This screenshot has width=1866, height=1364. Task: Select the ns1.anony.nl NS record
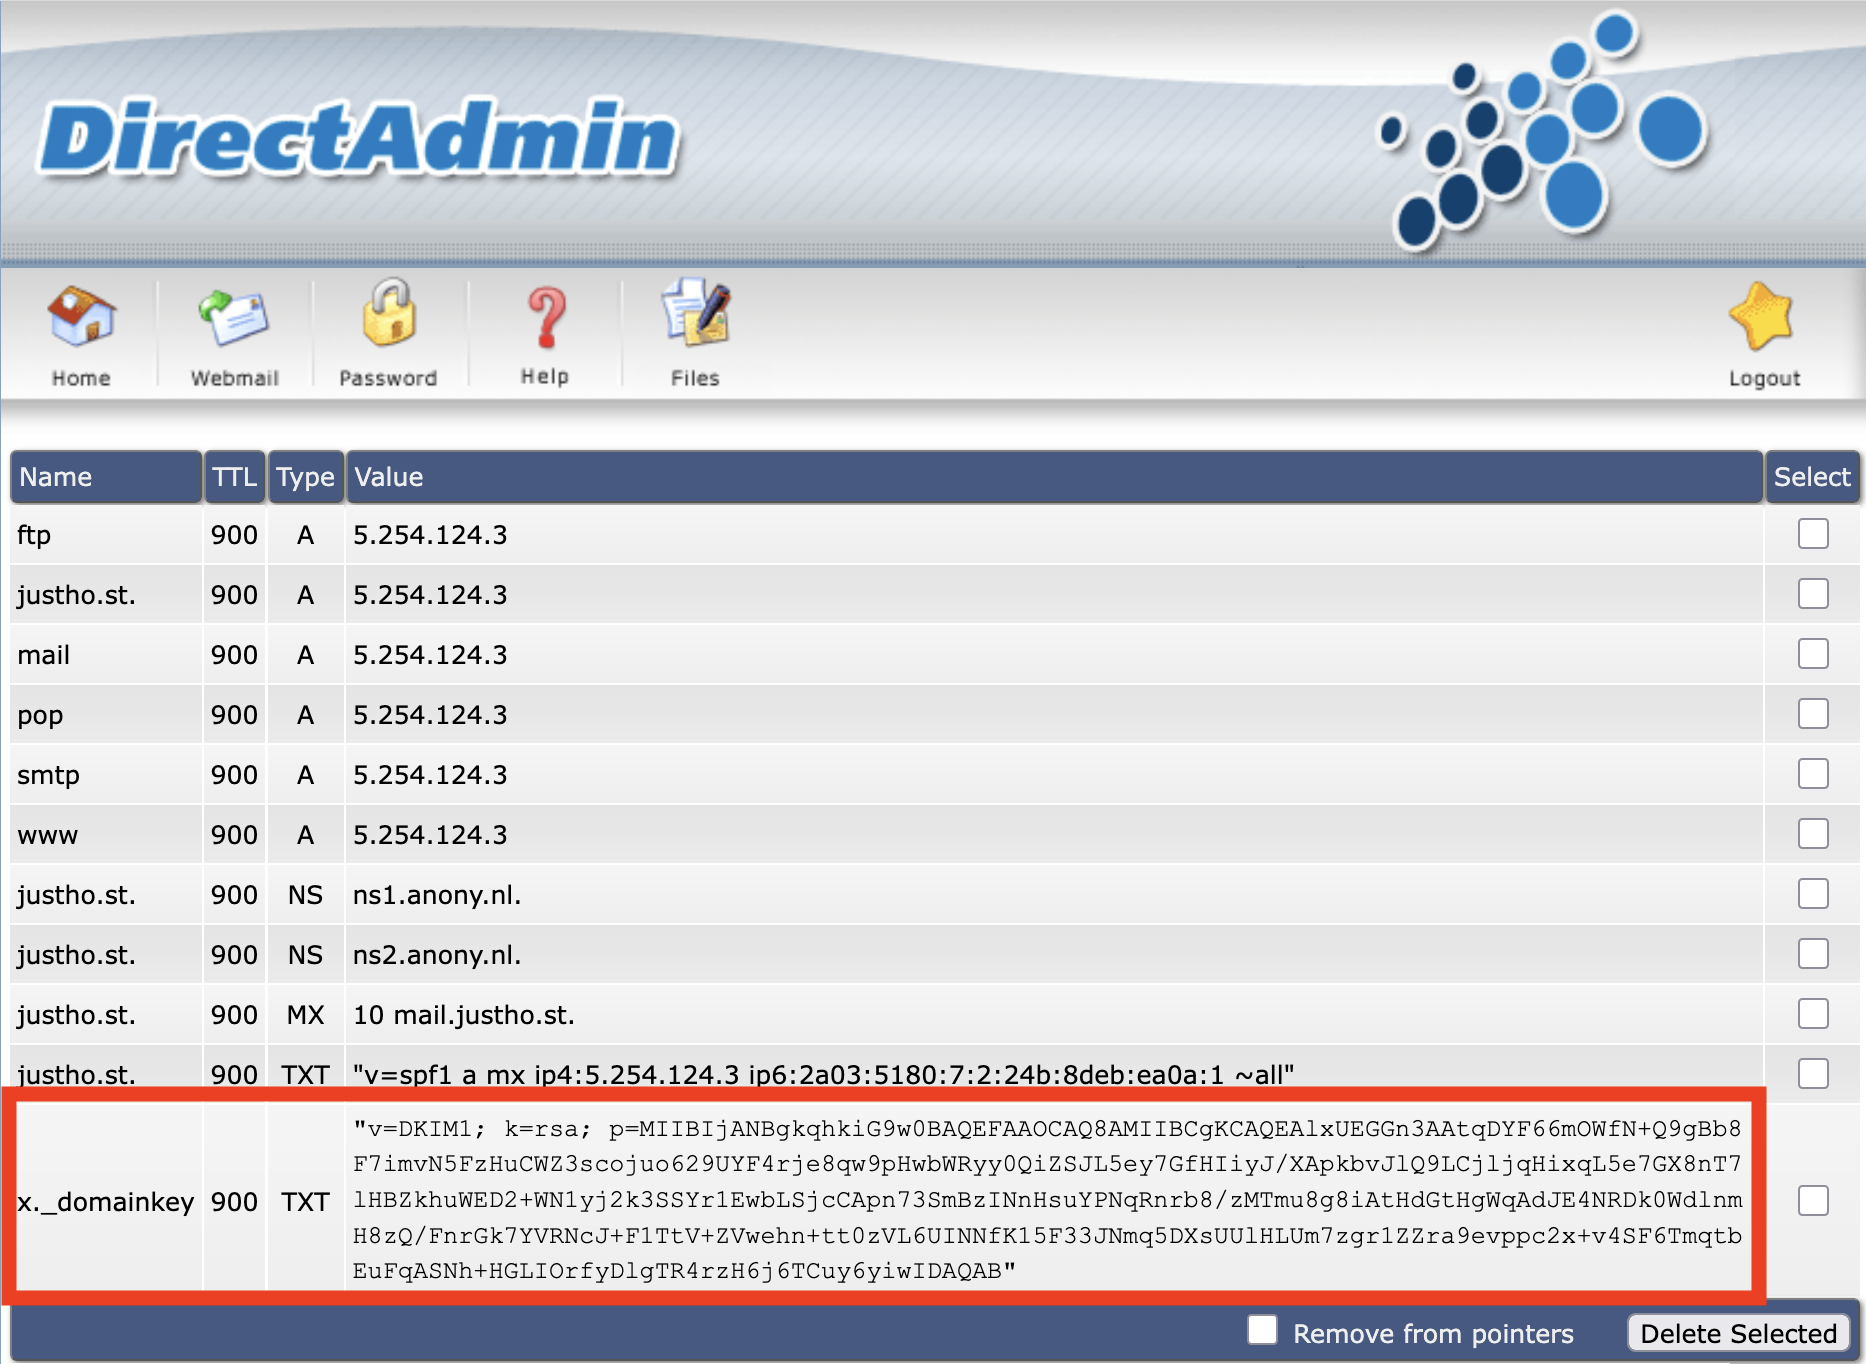pos(1811,894)
